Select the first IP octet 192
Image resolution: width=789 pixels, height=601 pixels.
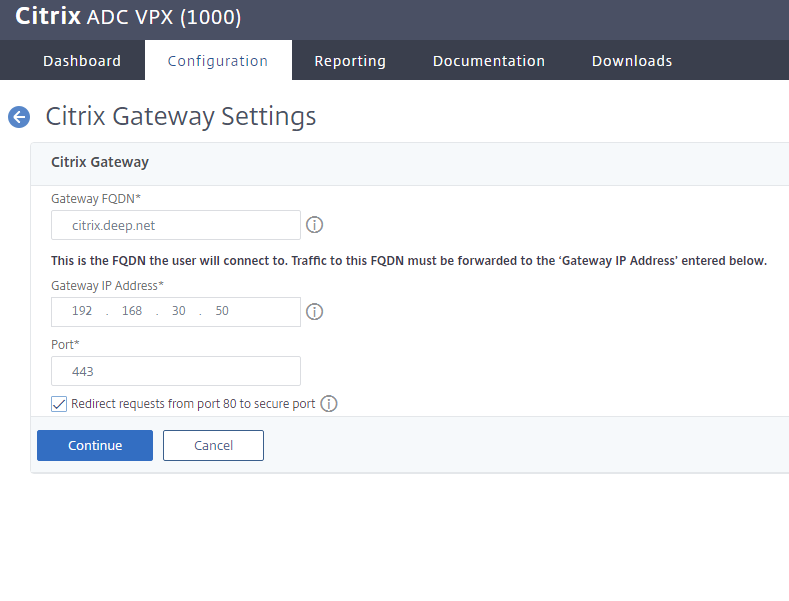(x=82, y=311)
